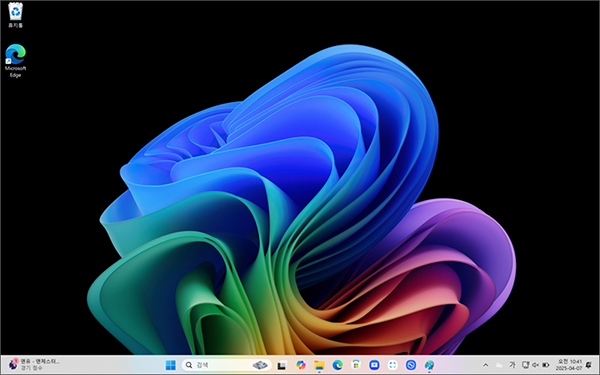Open the blue screen app taskbar icon
The image size is (600, 375).
[374, 365]
